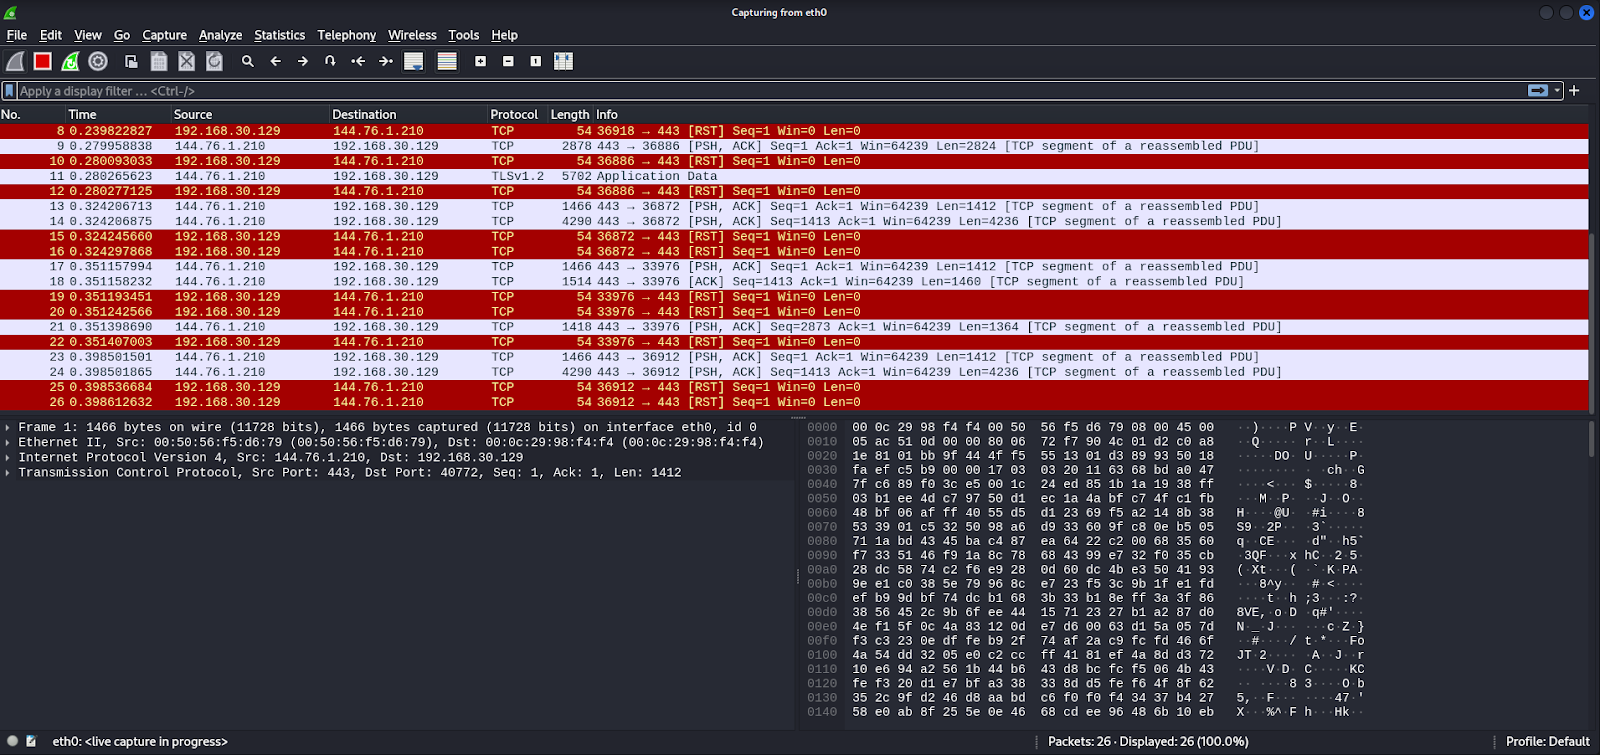Open a capture file icon
1600x755 pixels.
point(131,62)
